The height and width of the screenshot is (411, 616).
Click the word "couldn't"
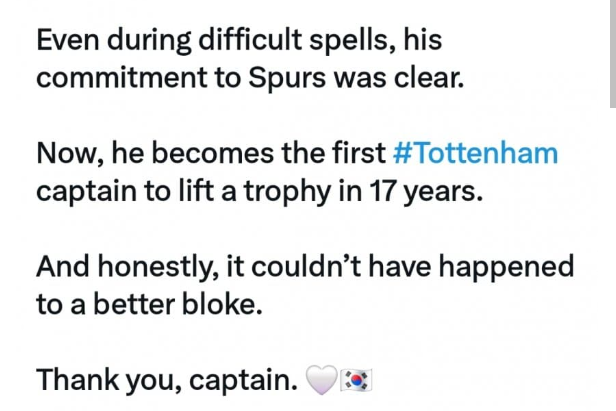[306, 266]
